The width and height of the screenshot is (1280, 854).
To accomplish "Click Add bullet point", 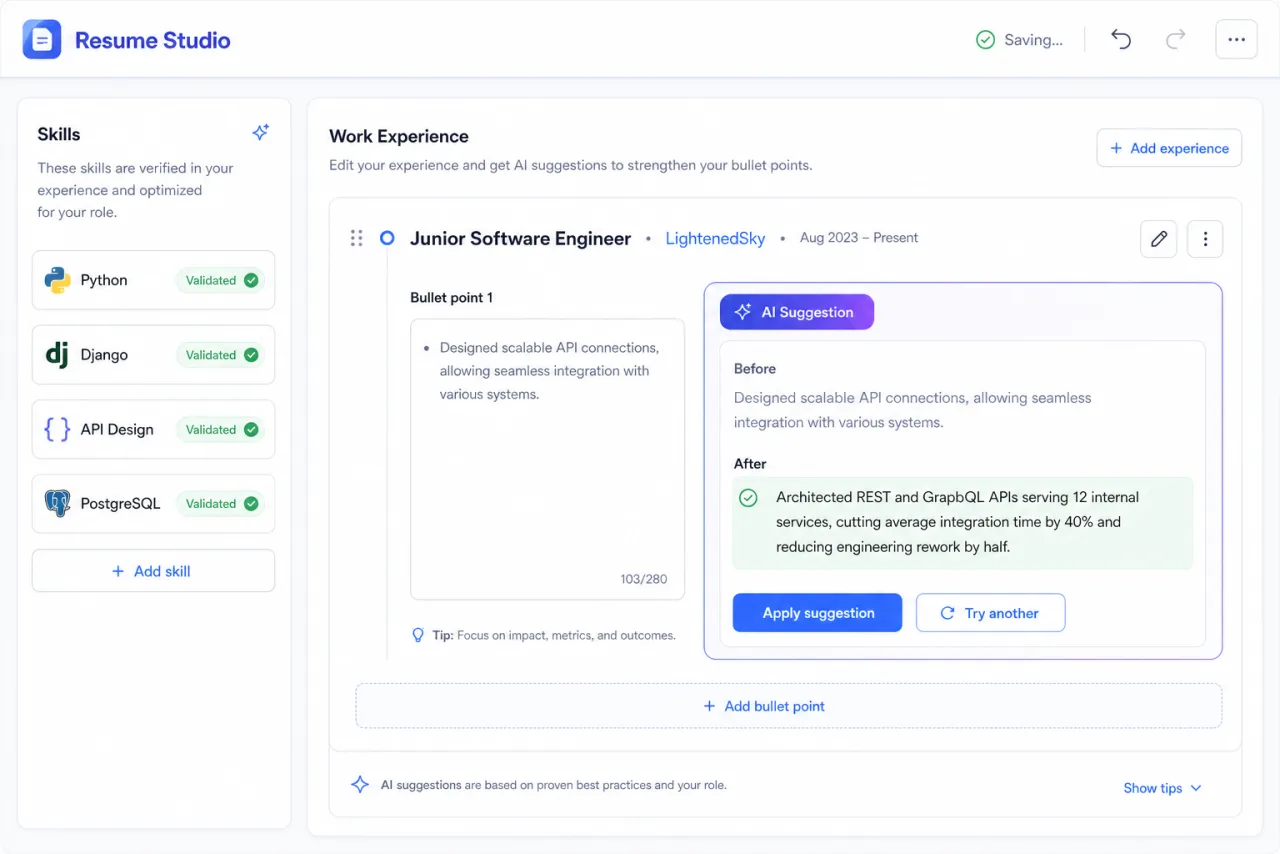I will click(789, 706).
